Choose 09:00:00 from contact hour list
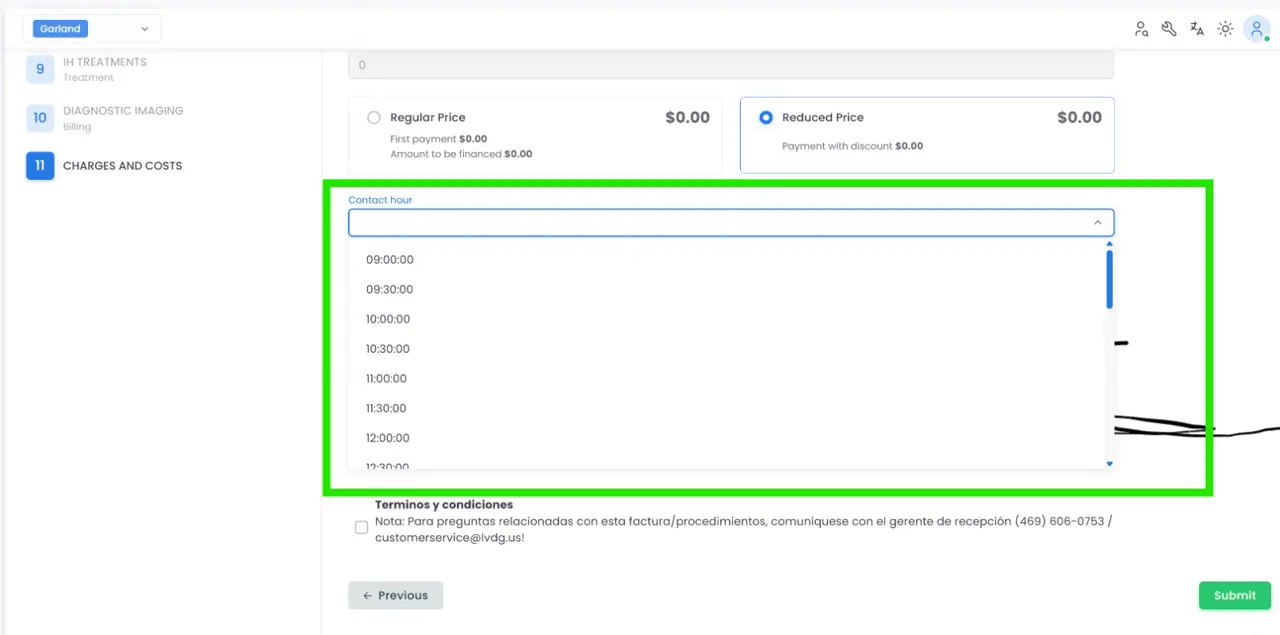Image resolution: width=1280 pixels, height=635 pixels. point(730,259)
